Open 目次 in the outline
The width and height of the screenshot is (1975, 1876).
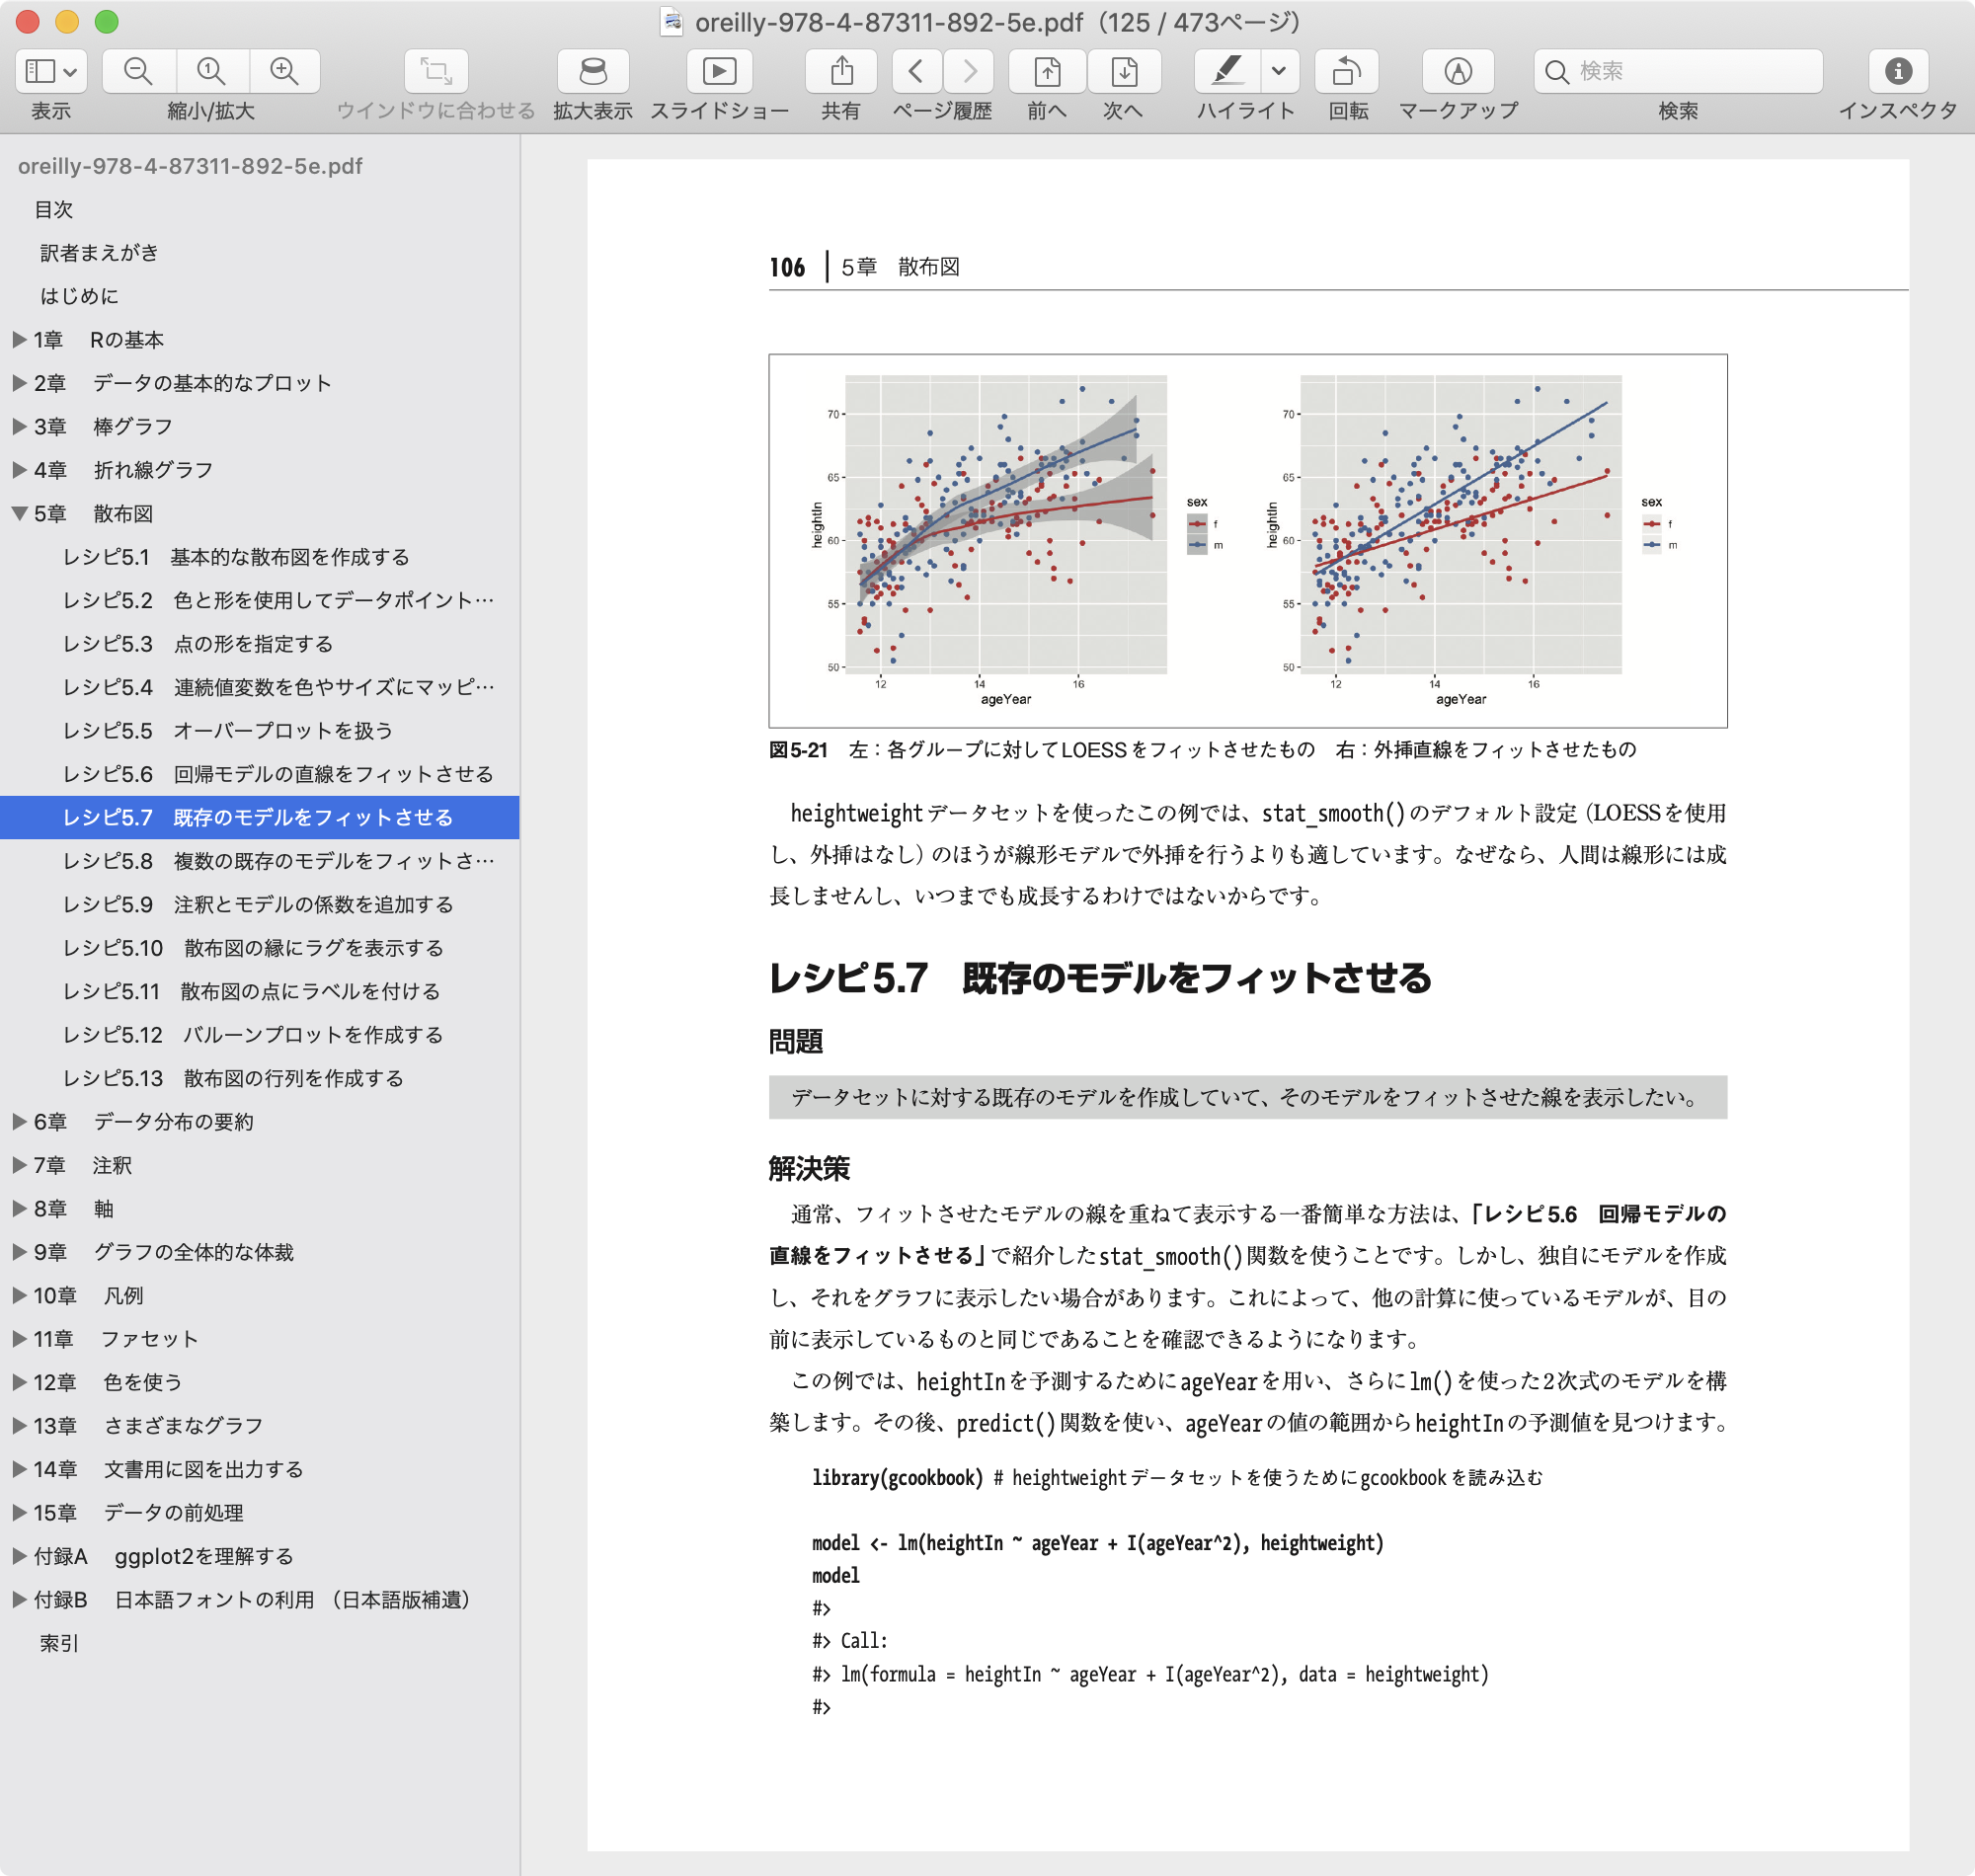54,210
